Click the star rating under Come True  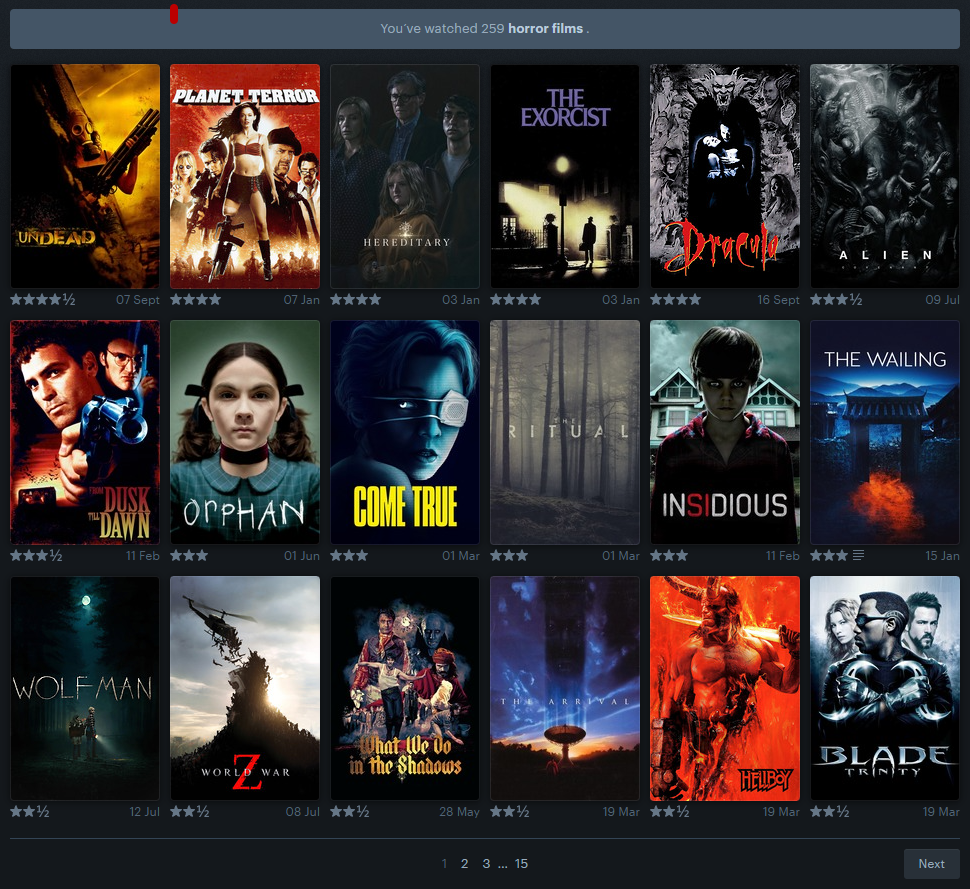349,556
